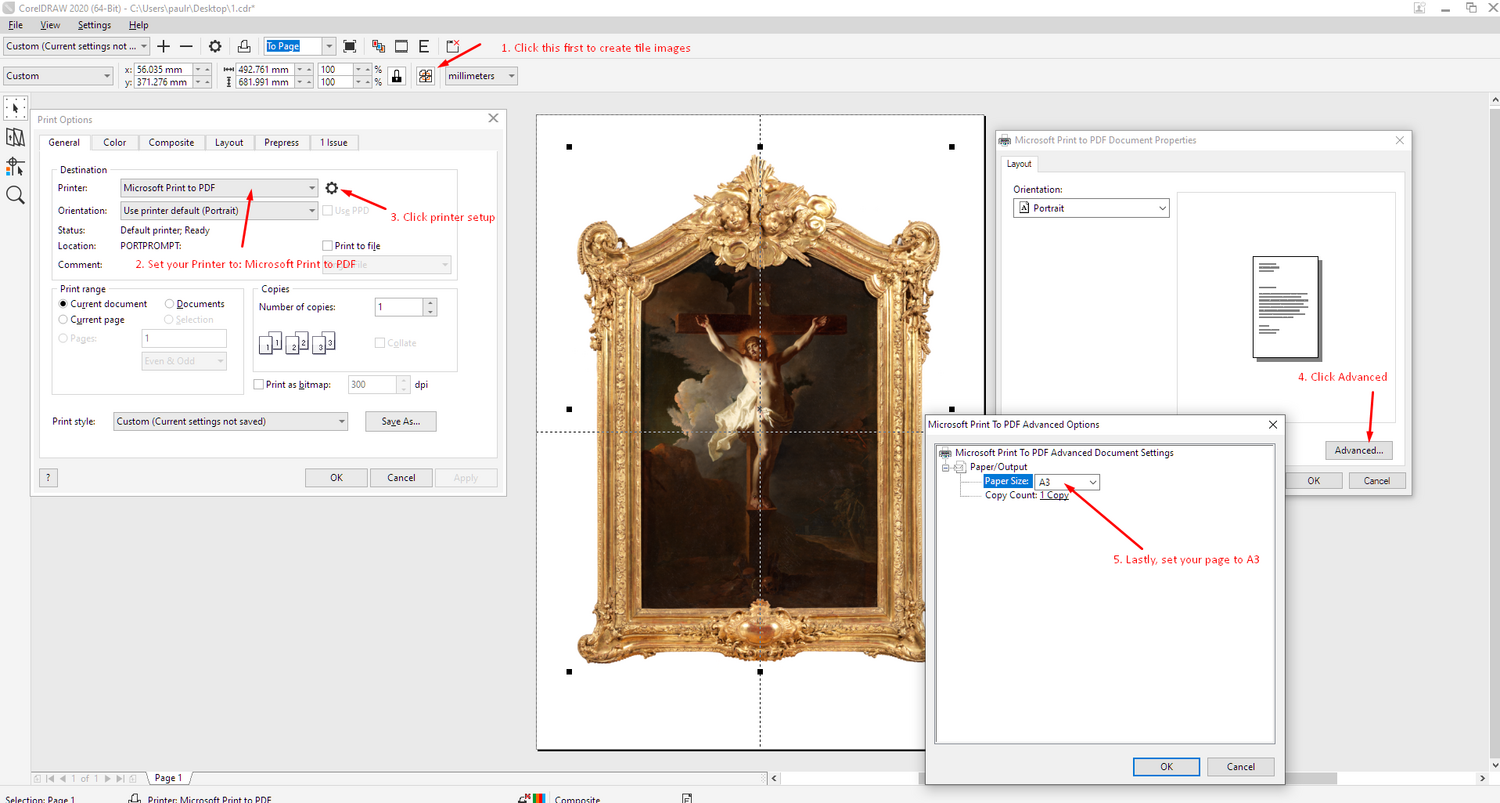Click the mirror 'E' icon in toolbar
The height and width of the screenshot is (803, 1500).
pos(424,46)
